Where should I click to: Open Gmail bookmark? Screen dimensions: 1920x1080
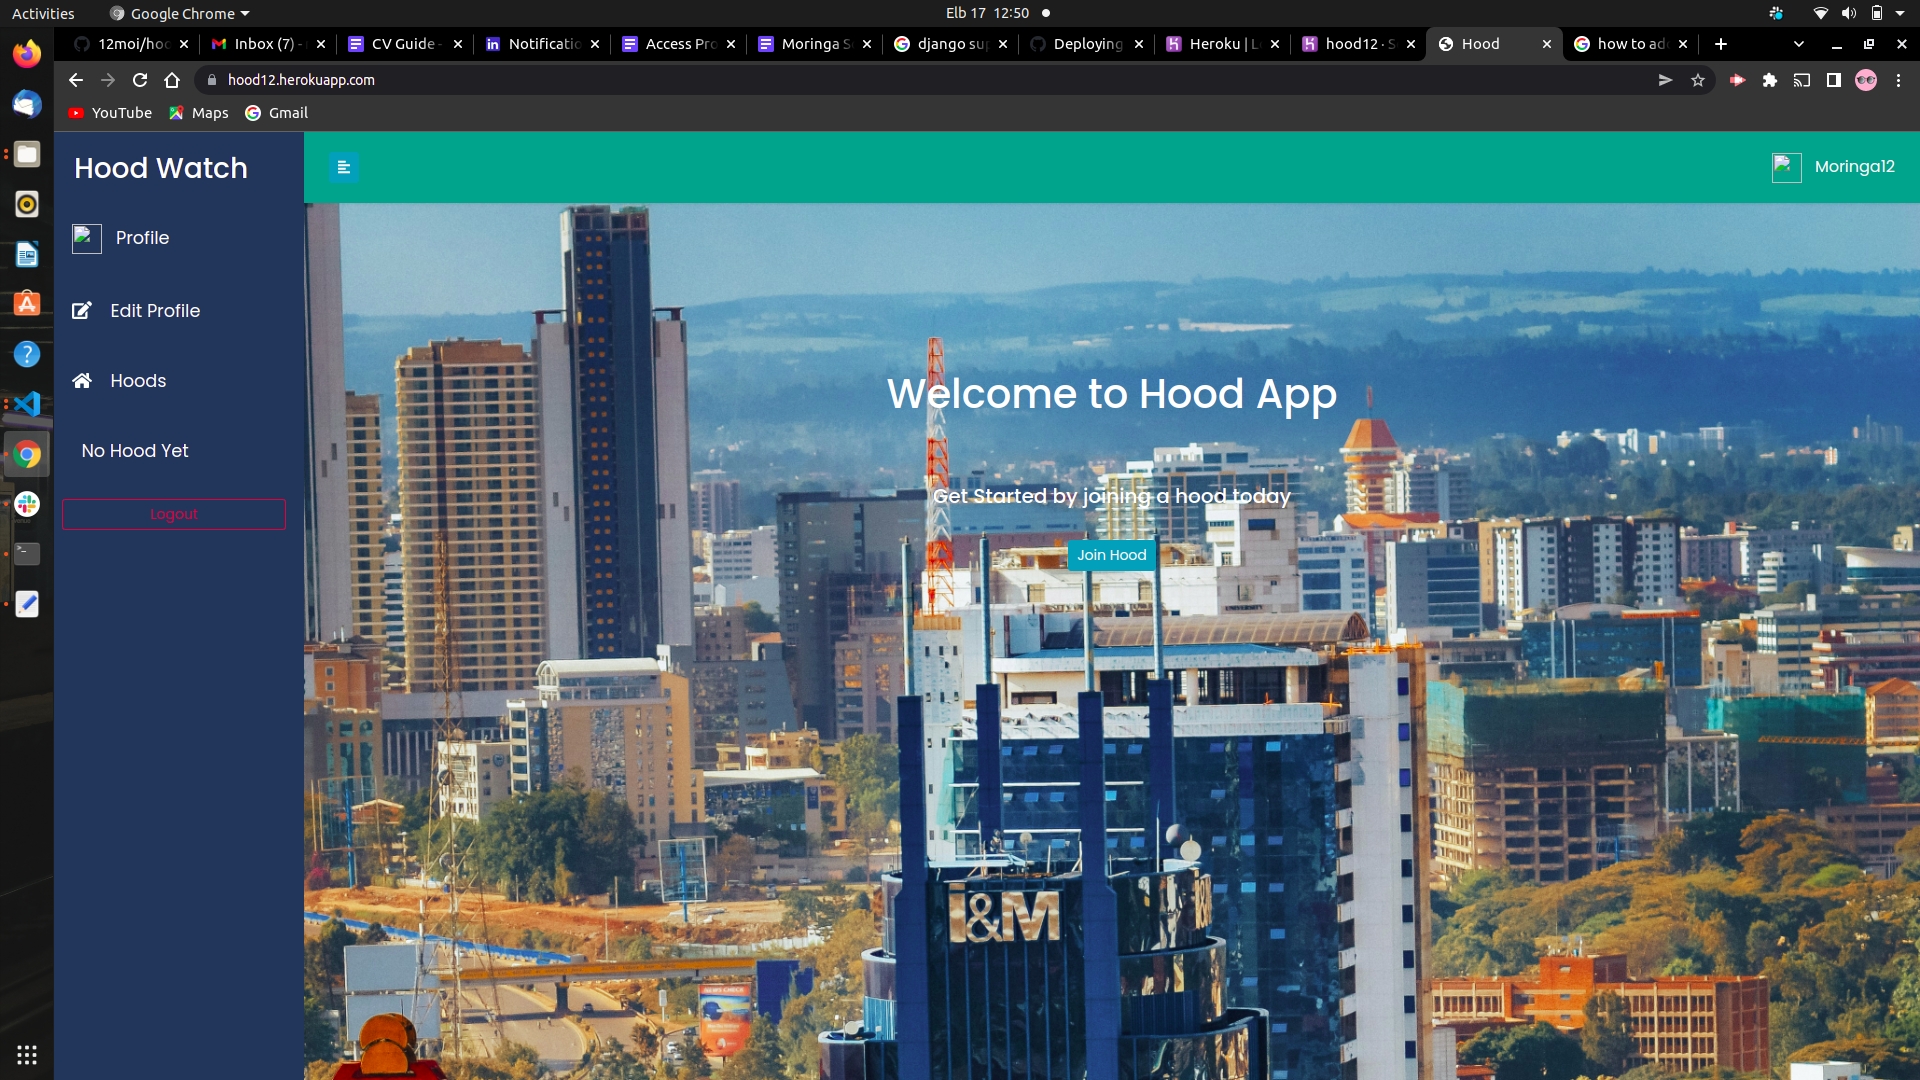click(277, 113)
